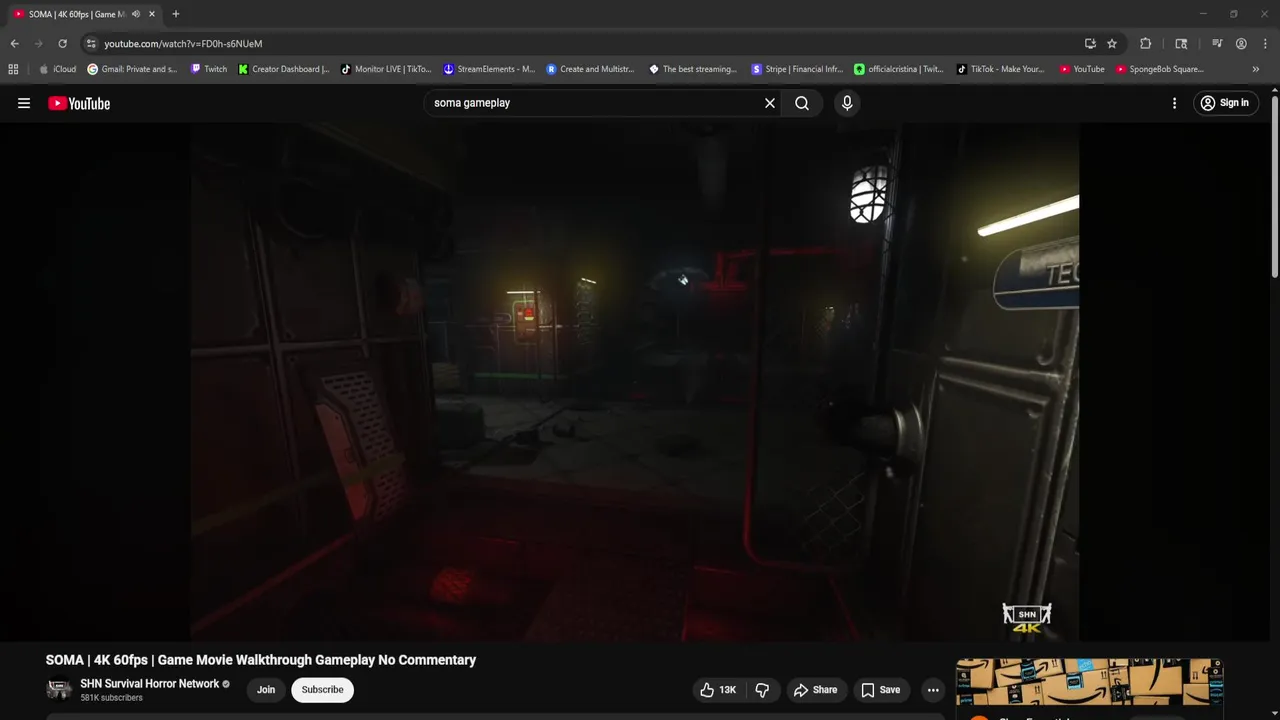Reload the YouTube page

click(62, 44)
